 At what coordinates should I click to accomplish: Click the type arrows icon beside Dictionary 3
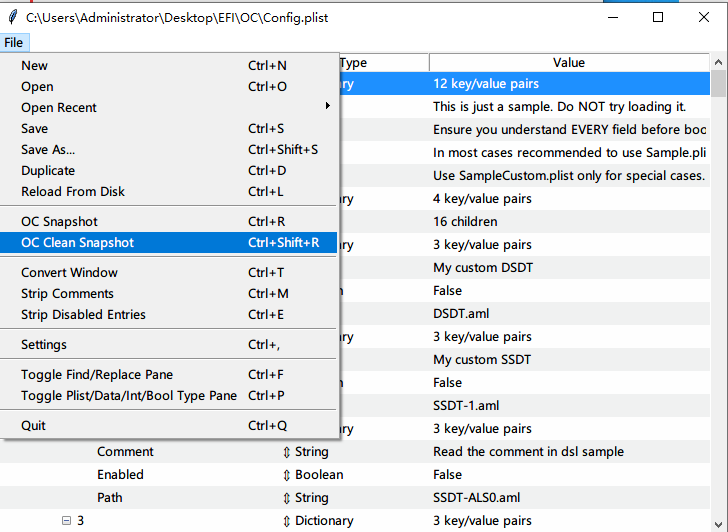[x=287, y=521]
